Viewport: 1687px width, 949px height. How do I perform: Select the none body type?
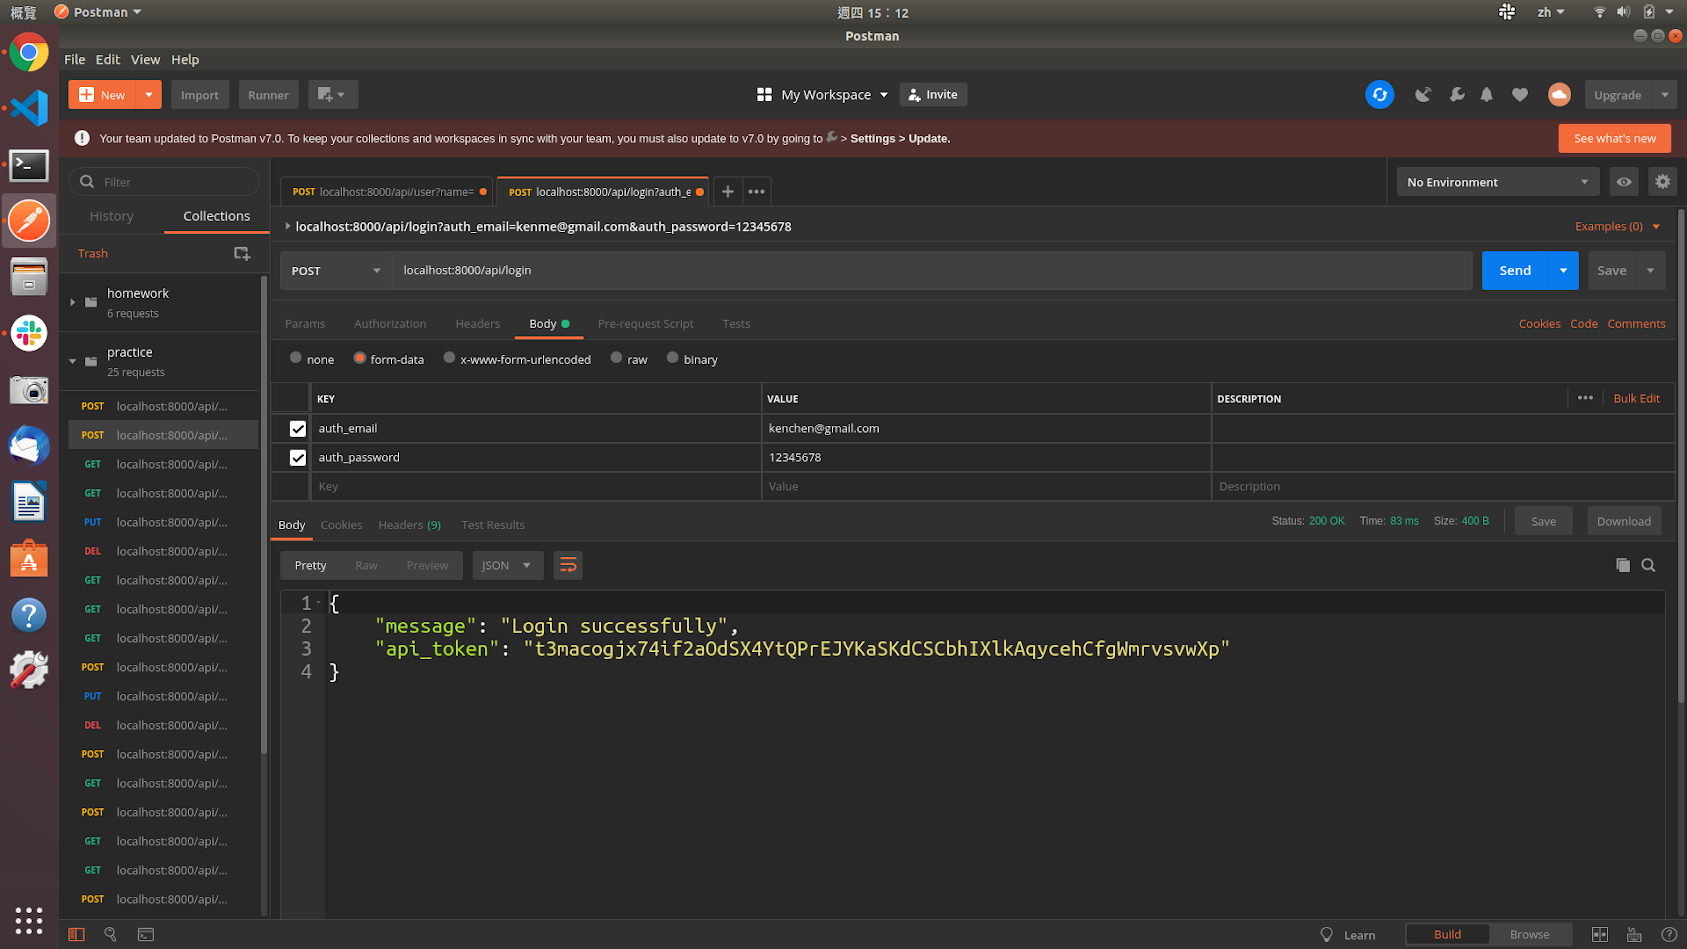point(296,358)
